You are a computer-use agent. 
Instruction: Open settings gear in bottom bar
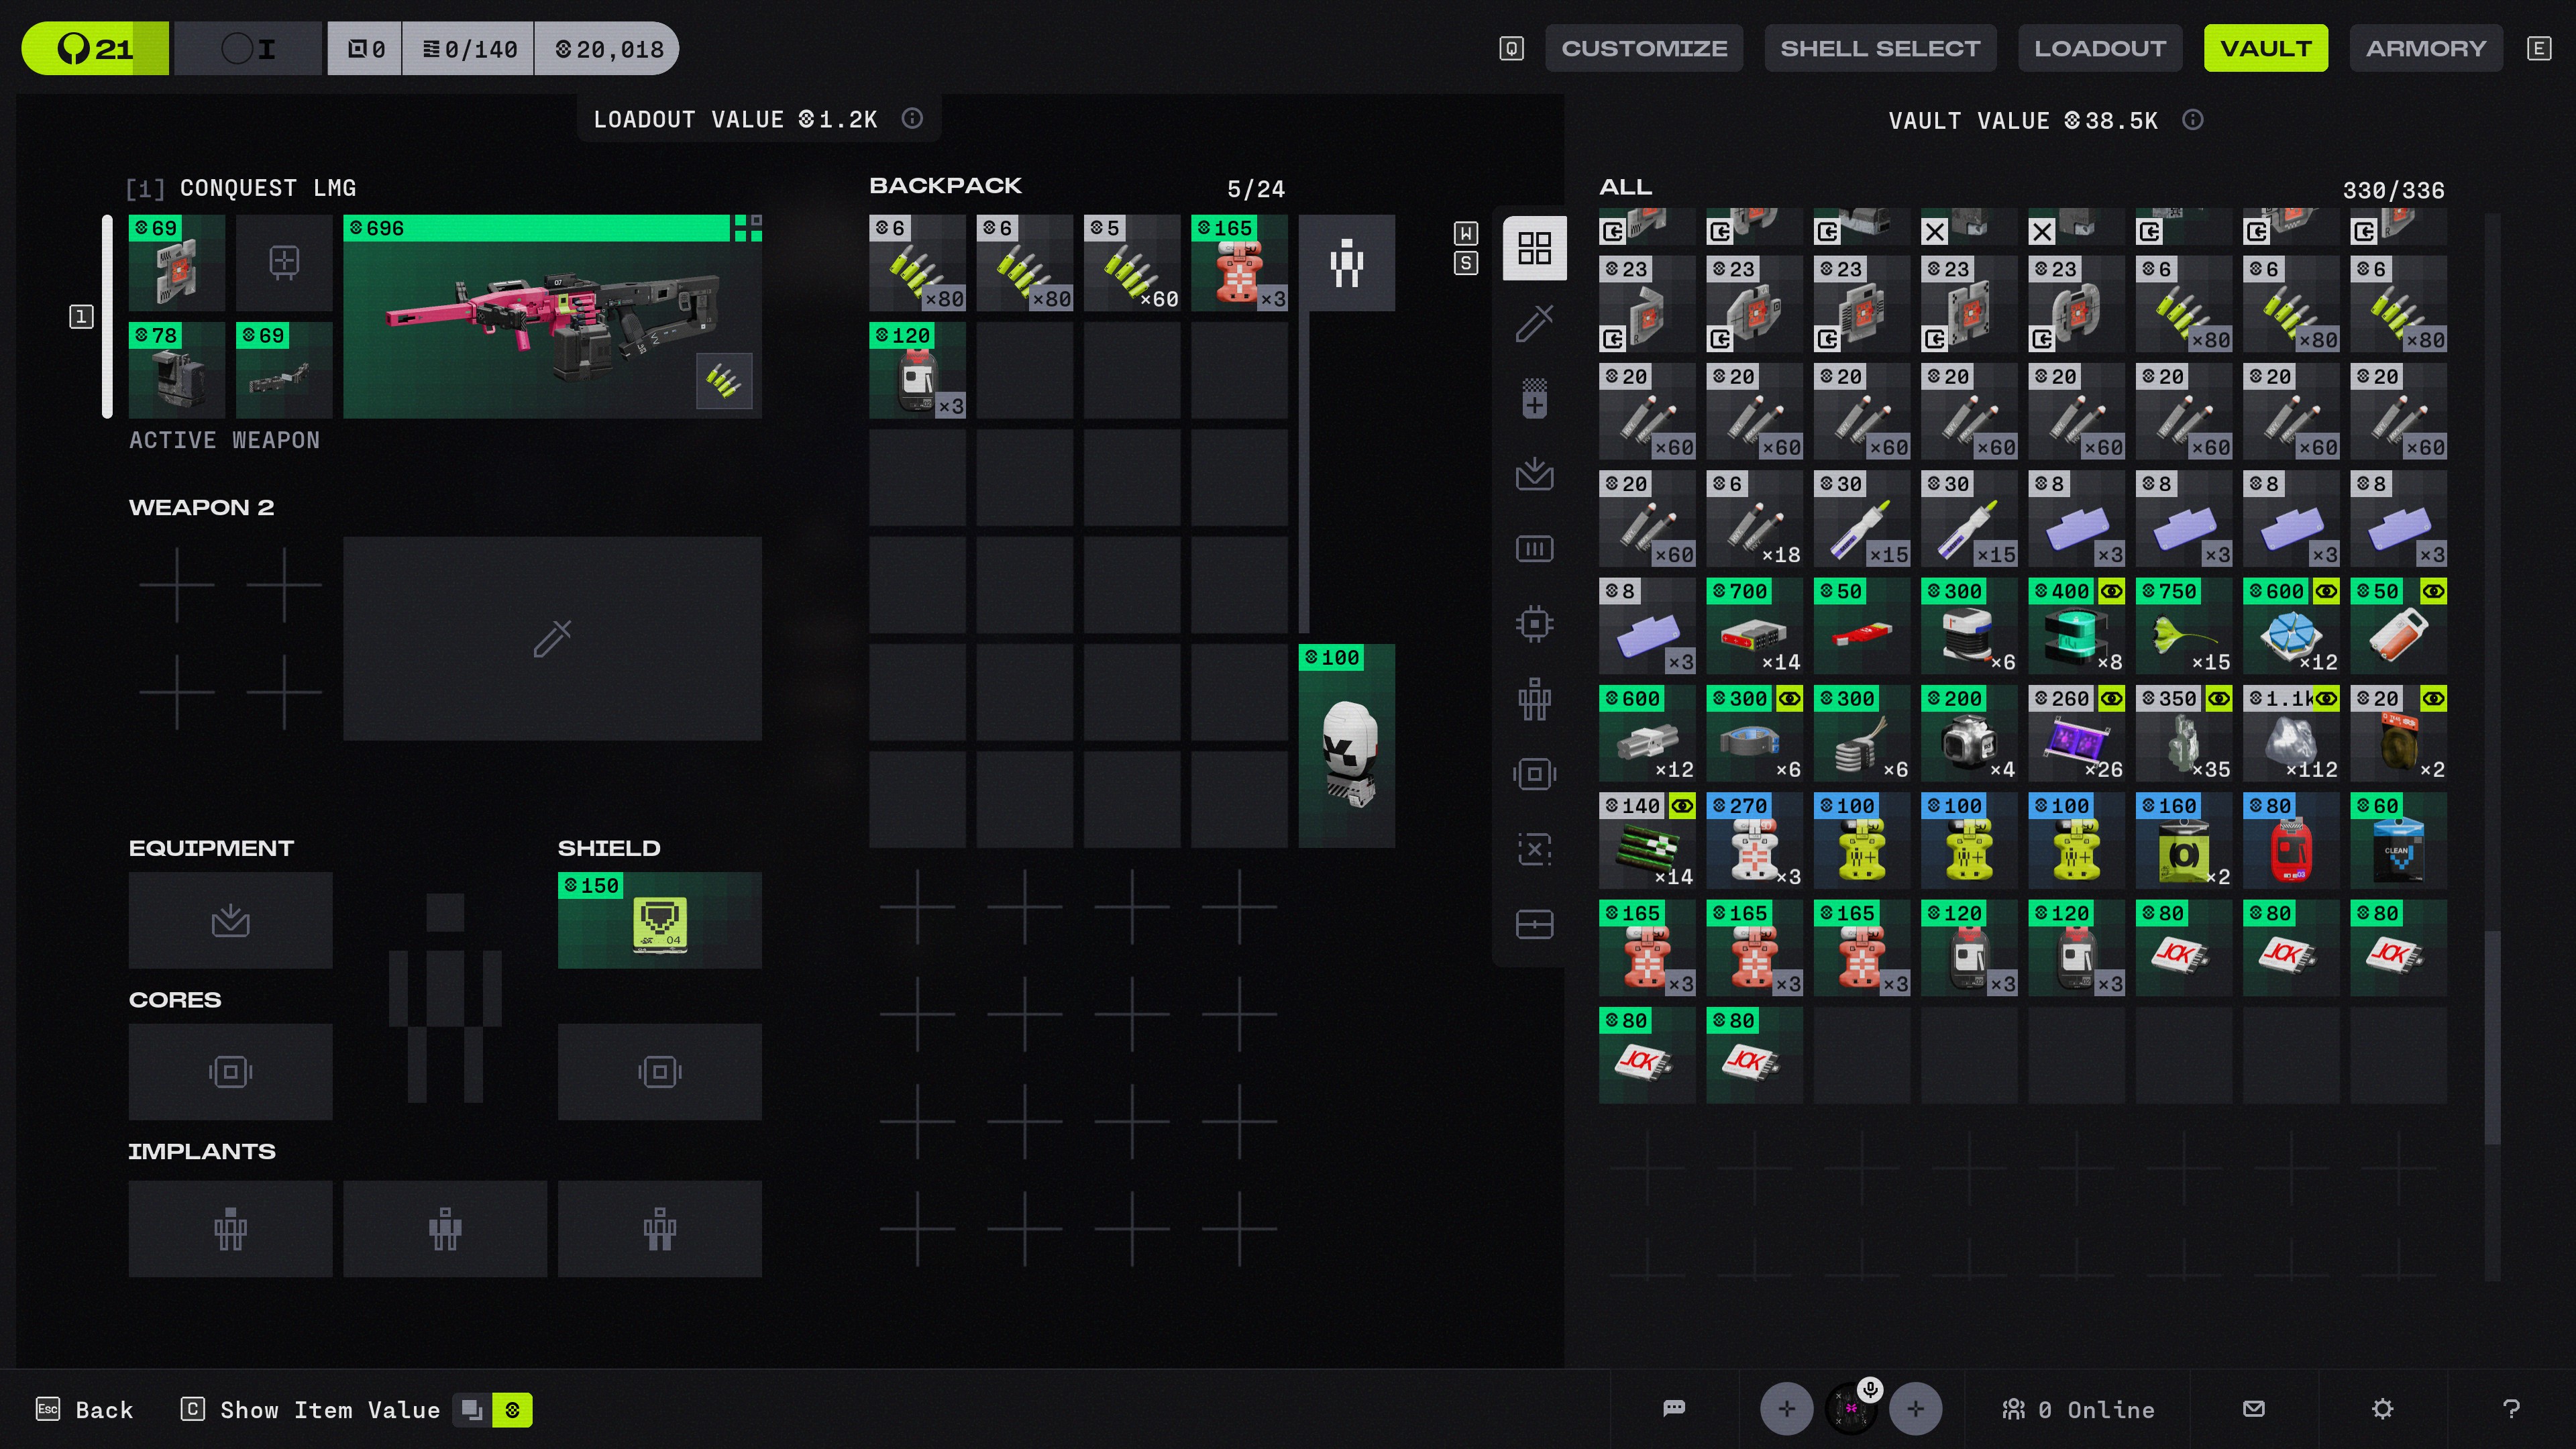[2382, 1409]
